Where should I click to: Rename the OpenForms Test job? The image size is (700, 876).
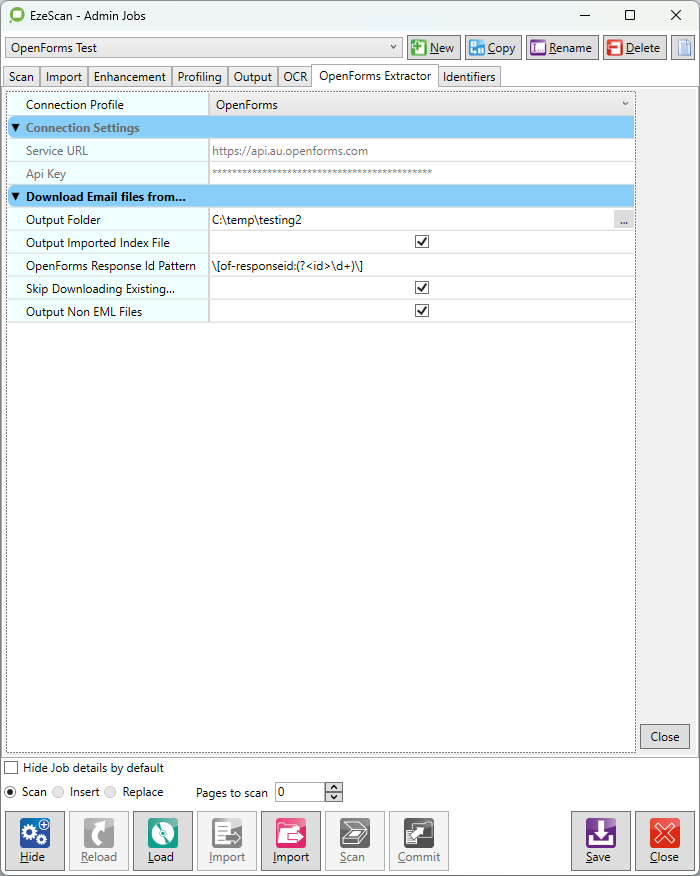[x=561, y=48]
